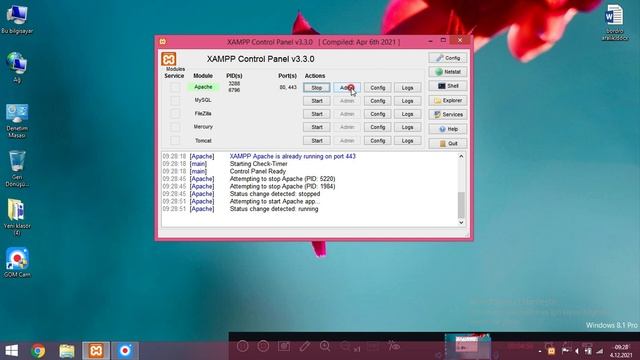Toggle the MySQL service checkbox
640x360 pixels.
point(175,100)
